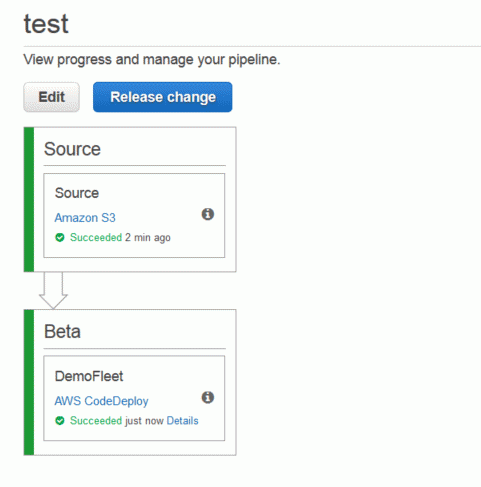Image resolution: width=481 pixels, height=487 pixels.
Task: Click the Succeeded status for Amazon S3
Action: click(96, 237)
